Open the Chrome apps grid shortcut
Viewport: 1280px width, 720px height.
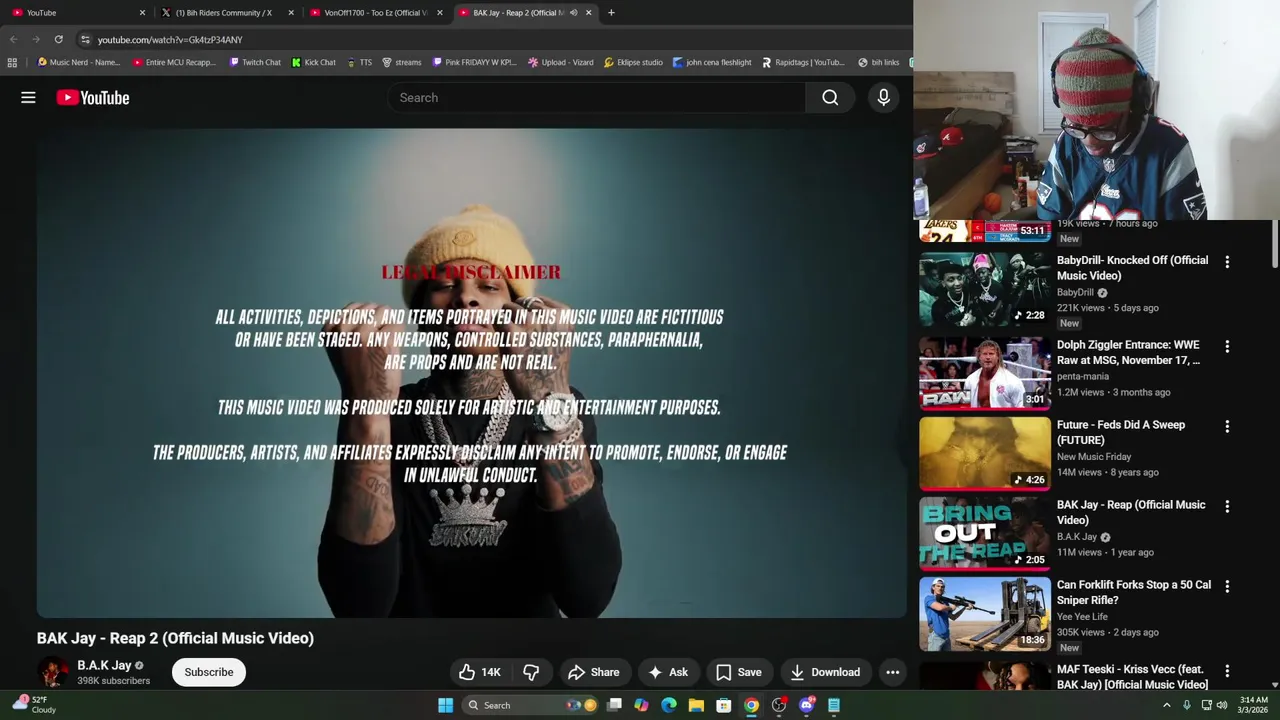(x=12, y=62)
